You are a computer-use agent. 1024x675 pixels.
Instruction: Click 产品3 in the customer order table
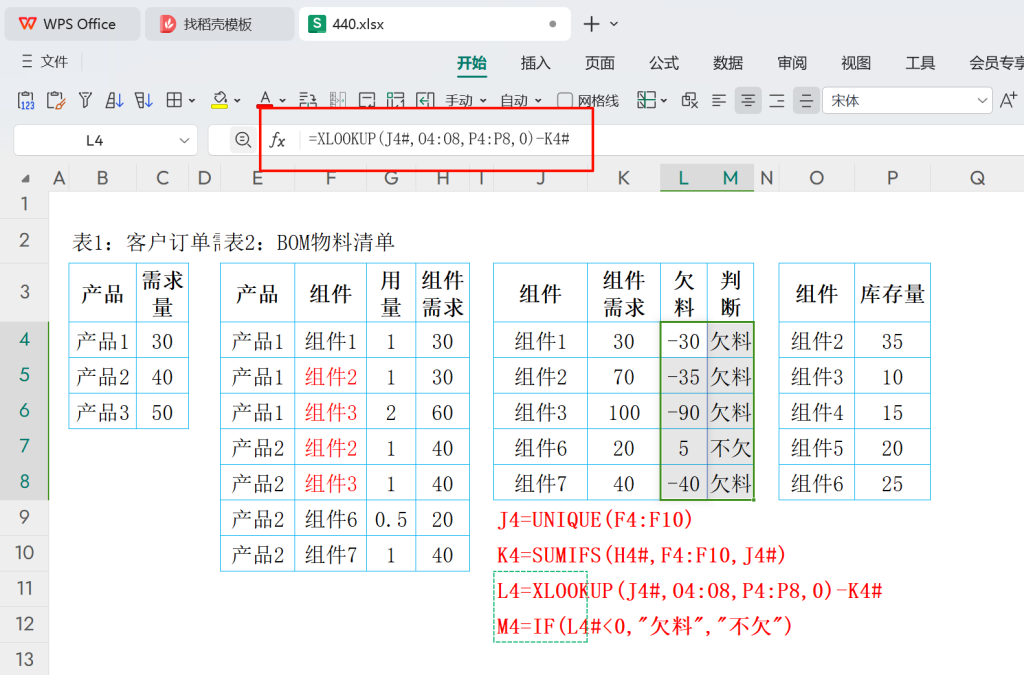tap(103, 413)
